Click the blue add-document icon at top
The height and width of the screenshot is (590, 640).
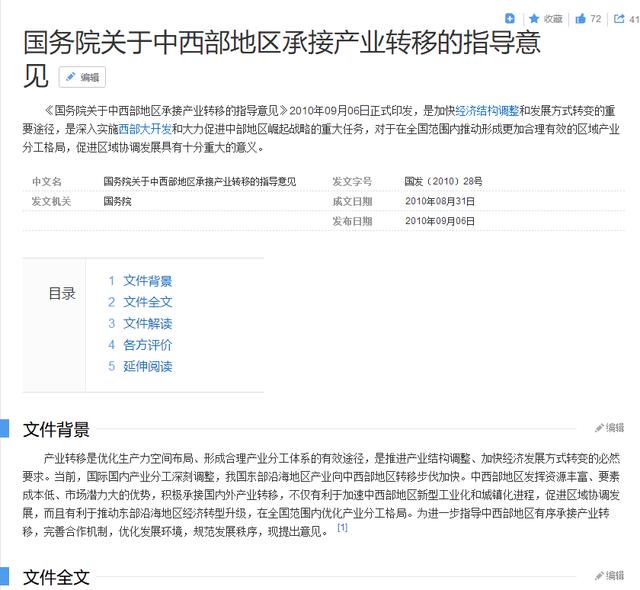[510, 18]
